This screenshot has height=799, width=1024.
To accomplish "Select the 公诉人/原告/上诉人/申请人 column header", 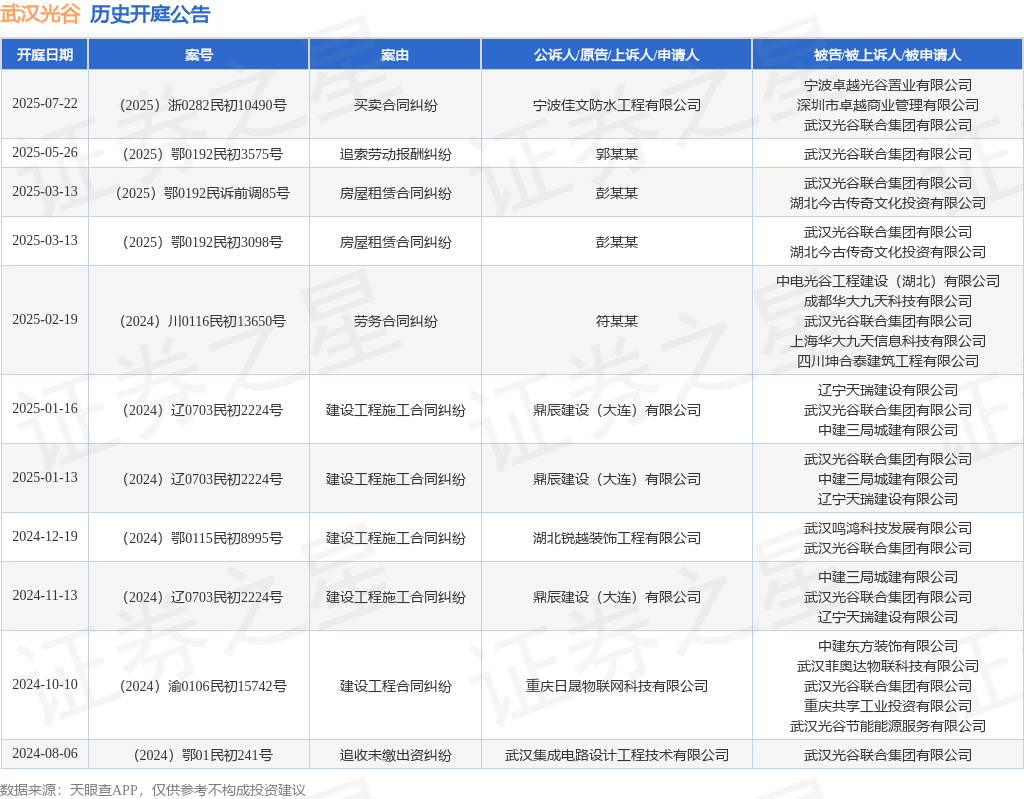I will [x=616, y=55].
